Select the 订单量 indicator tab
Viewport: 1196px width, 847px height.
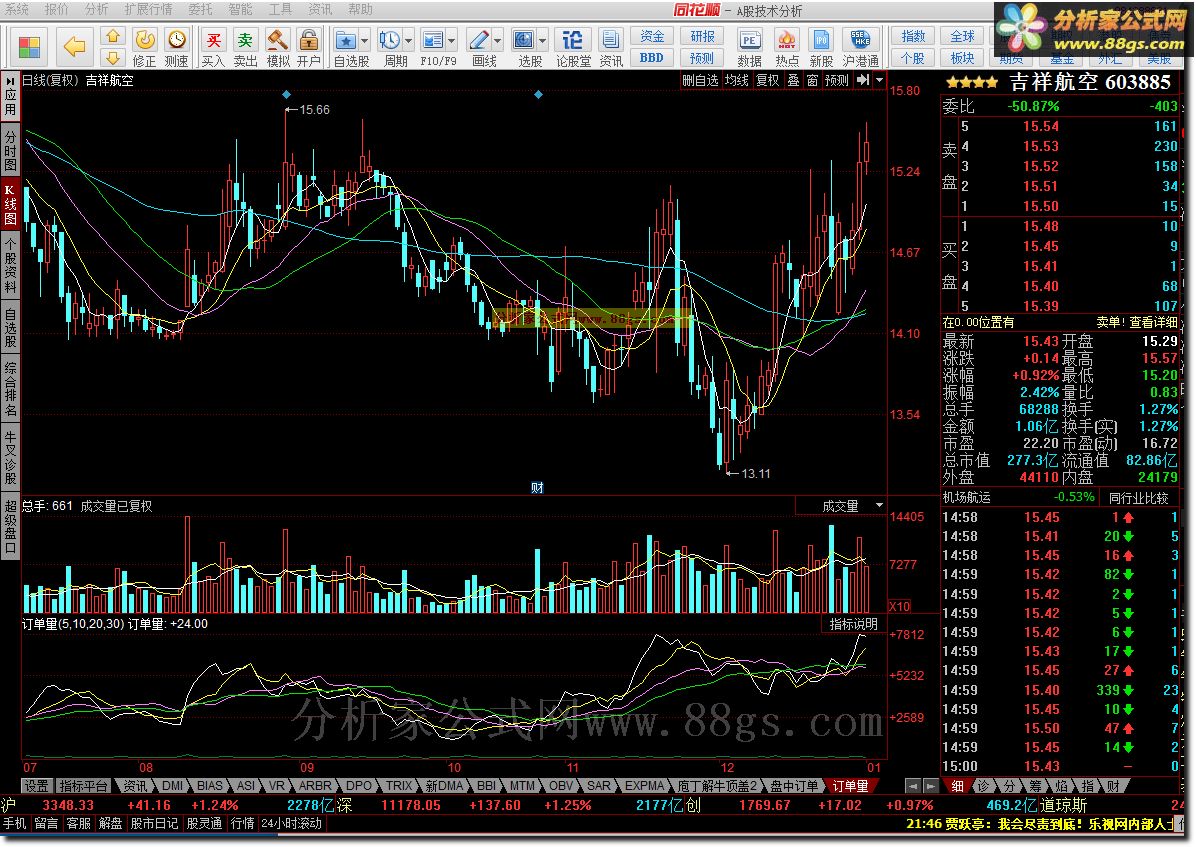pos(850,786)
